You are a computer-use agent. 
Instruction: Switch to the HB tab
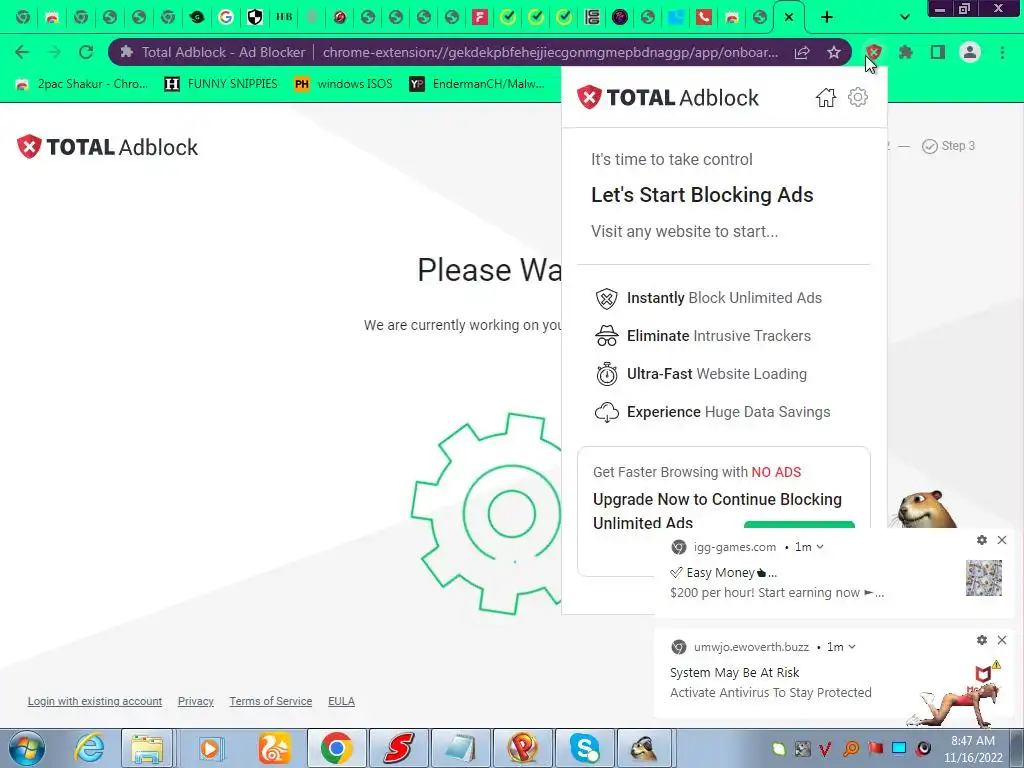point(284,17)
